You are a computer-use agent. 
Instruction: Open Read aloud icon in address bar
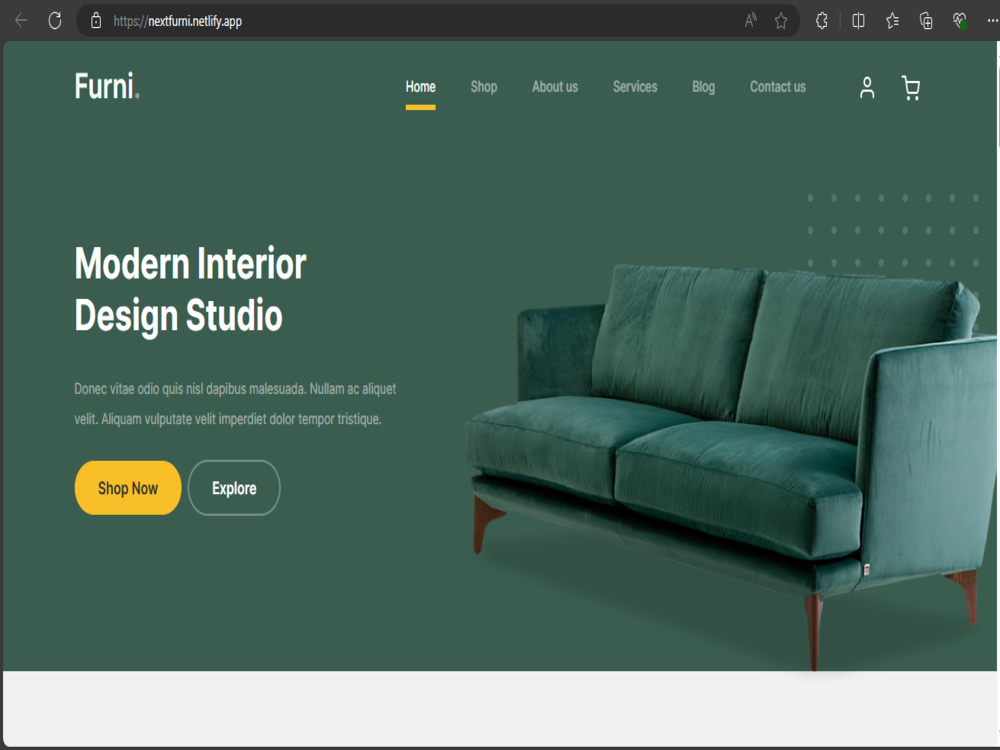pos(751,20)
